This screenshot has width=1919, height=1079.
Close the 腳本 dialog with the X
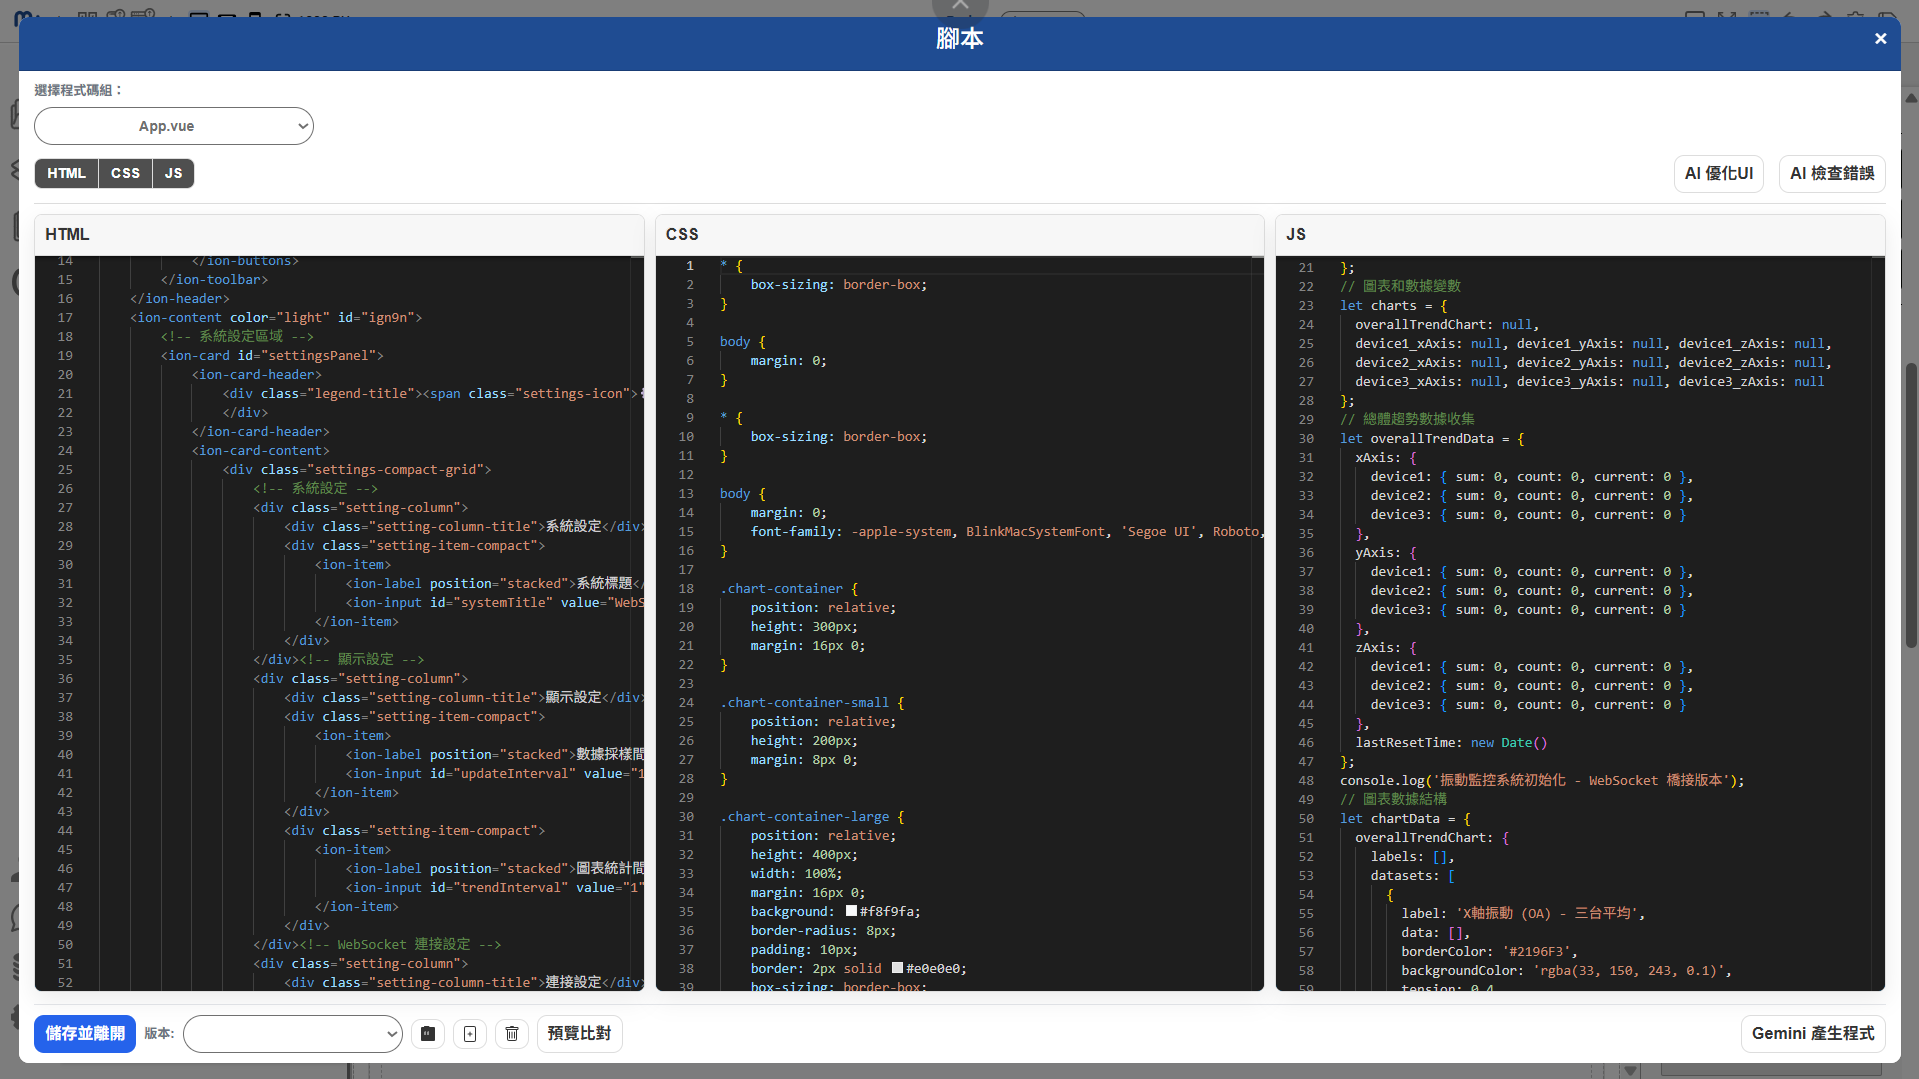tap(1880, 38)
